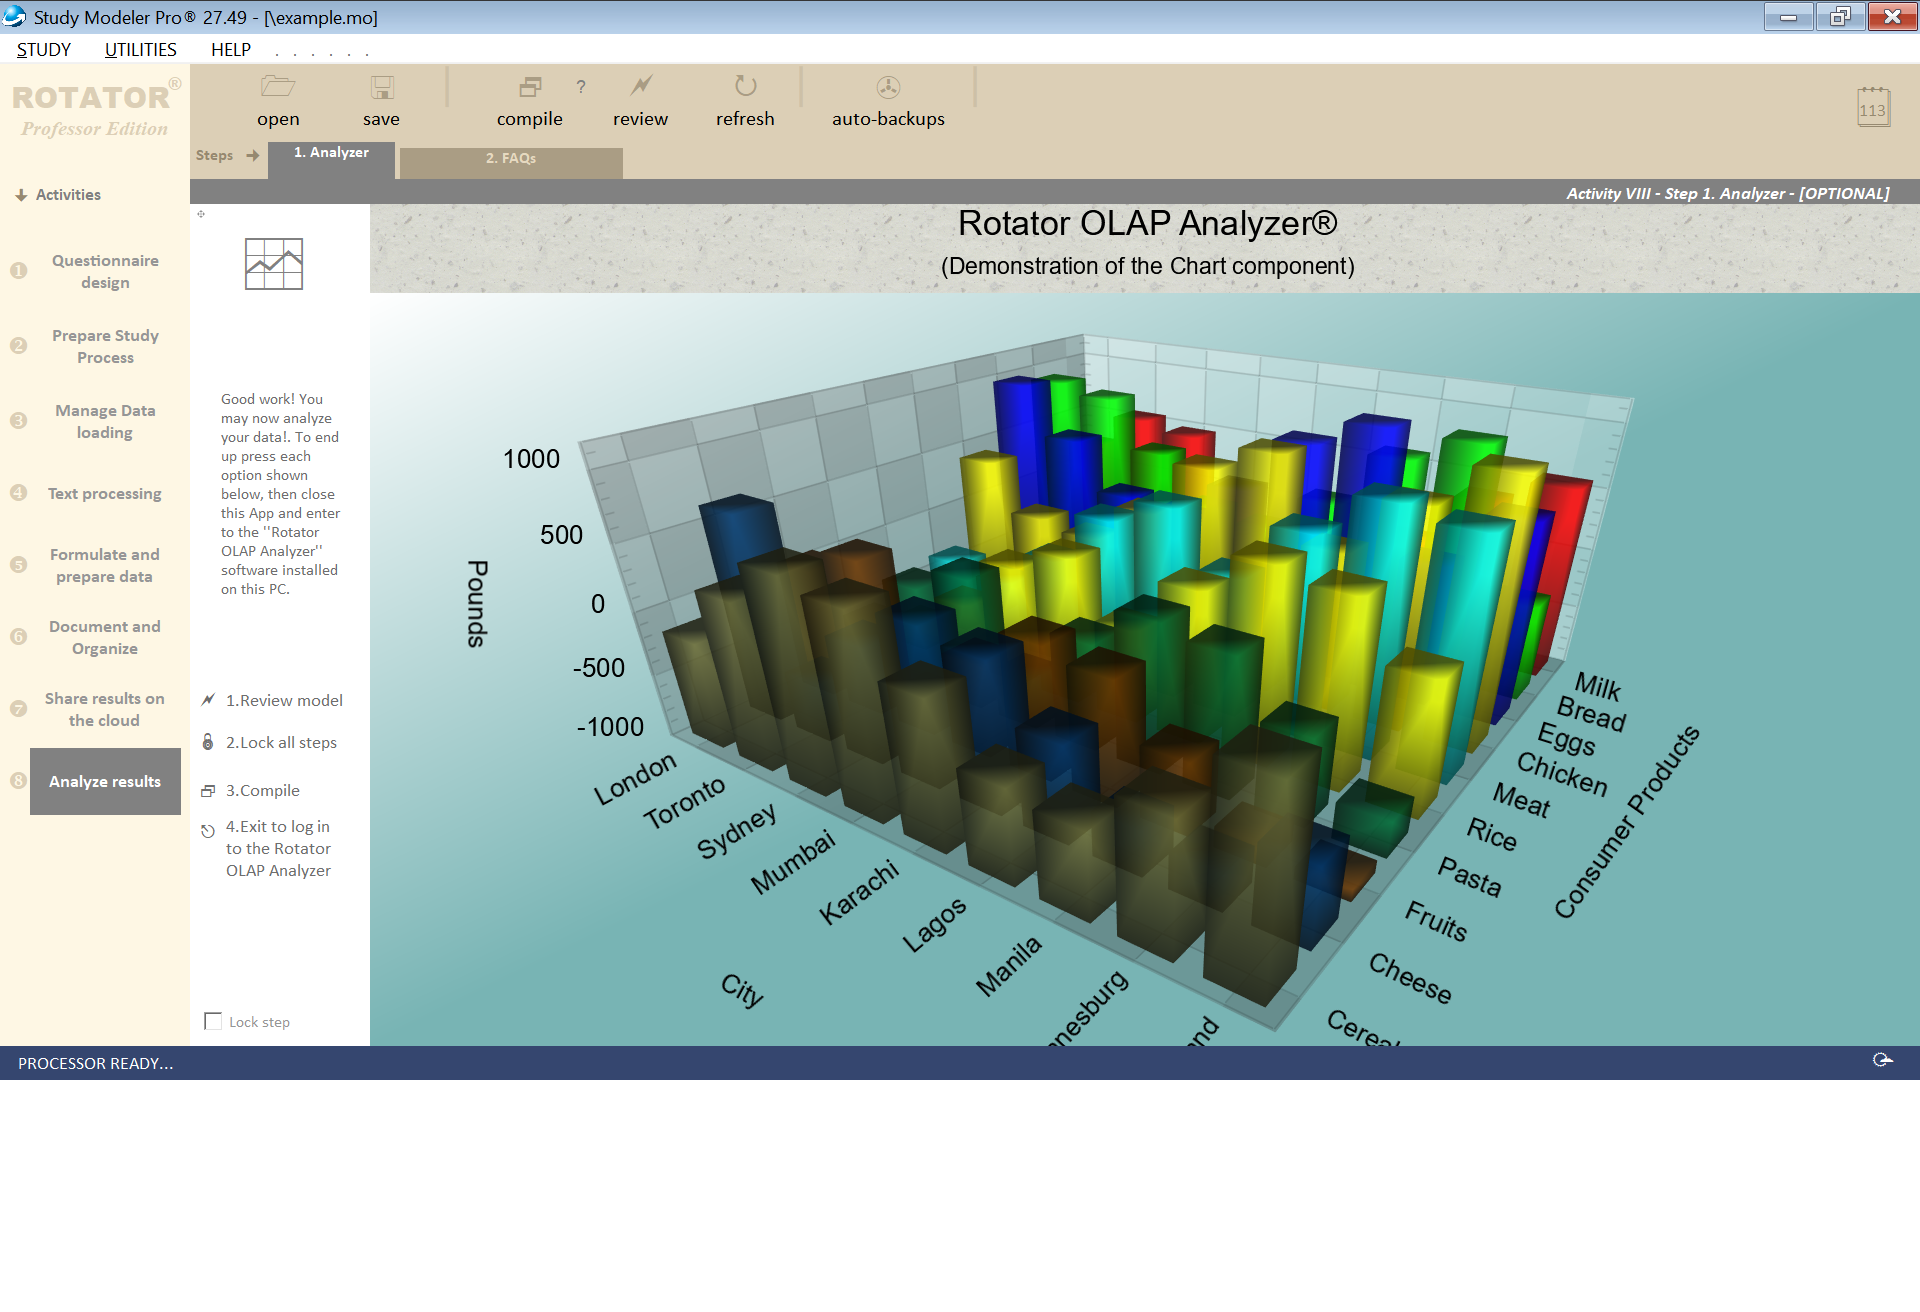Open the UTILITIES menu
This screenshot has width=1920, height=1312.
click(140, 50)
